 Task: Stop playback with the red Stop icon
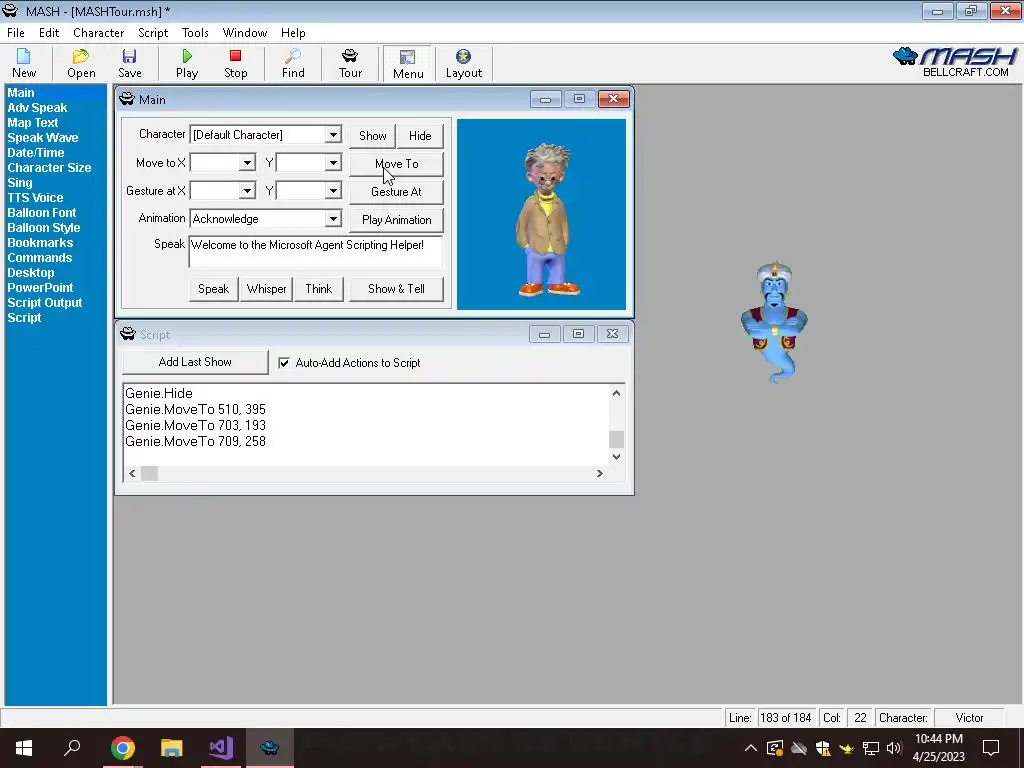coord(236,63)
